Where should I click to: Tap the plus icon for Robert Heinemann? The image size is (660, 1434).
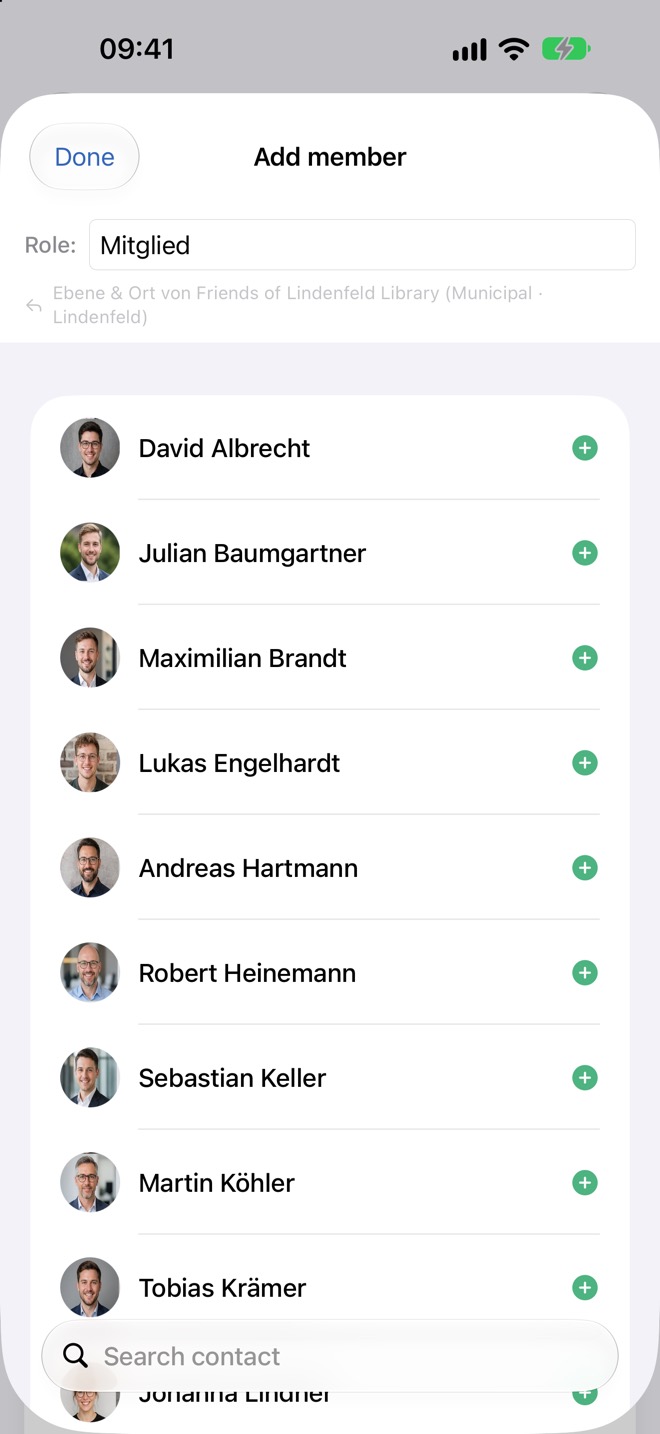coord(585,973)
